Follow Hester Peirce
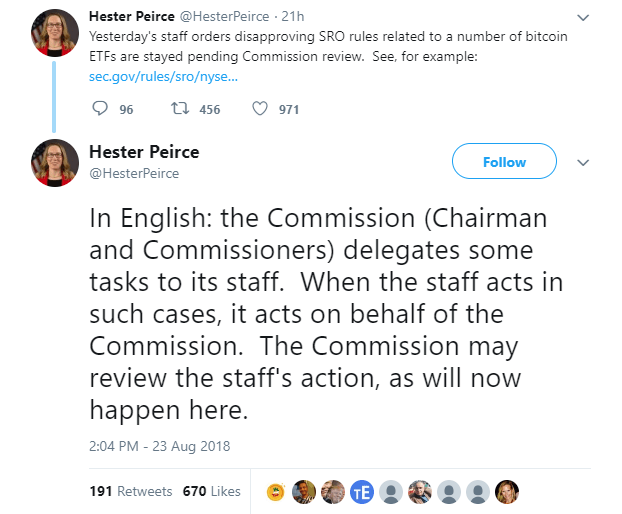622x514 pixels. [504, 162]
